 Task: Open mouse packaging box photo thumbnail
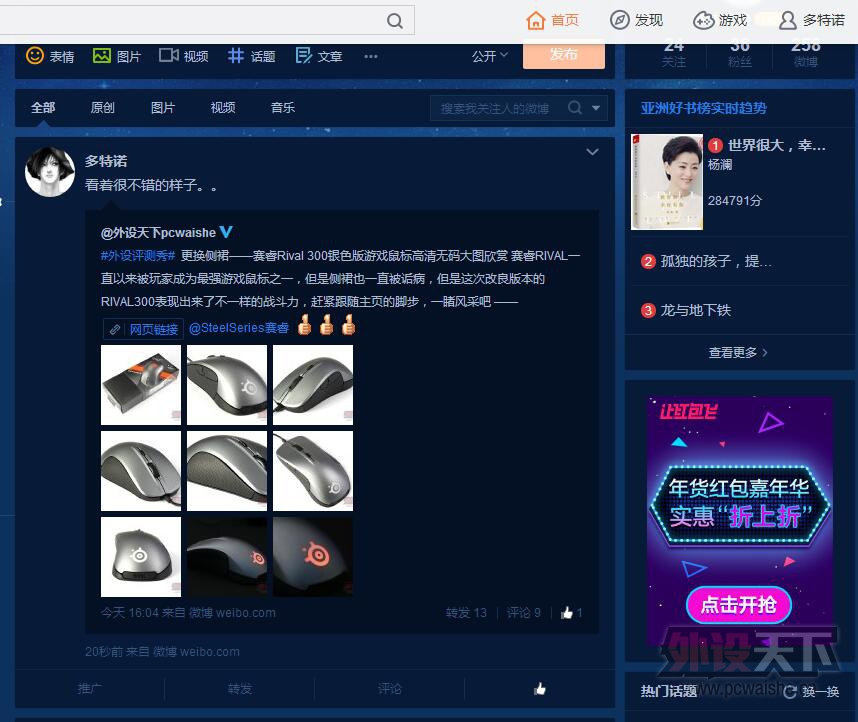click(141, 385)
